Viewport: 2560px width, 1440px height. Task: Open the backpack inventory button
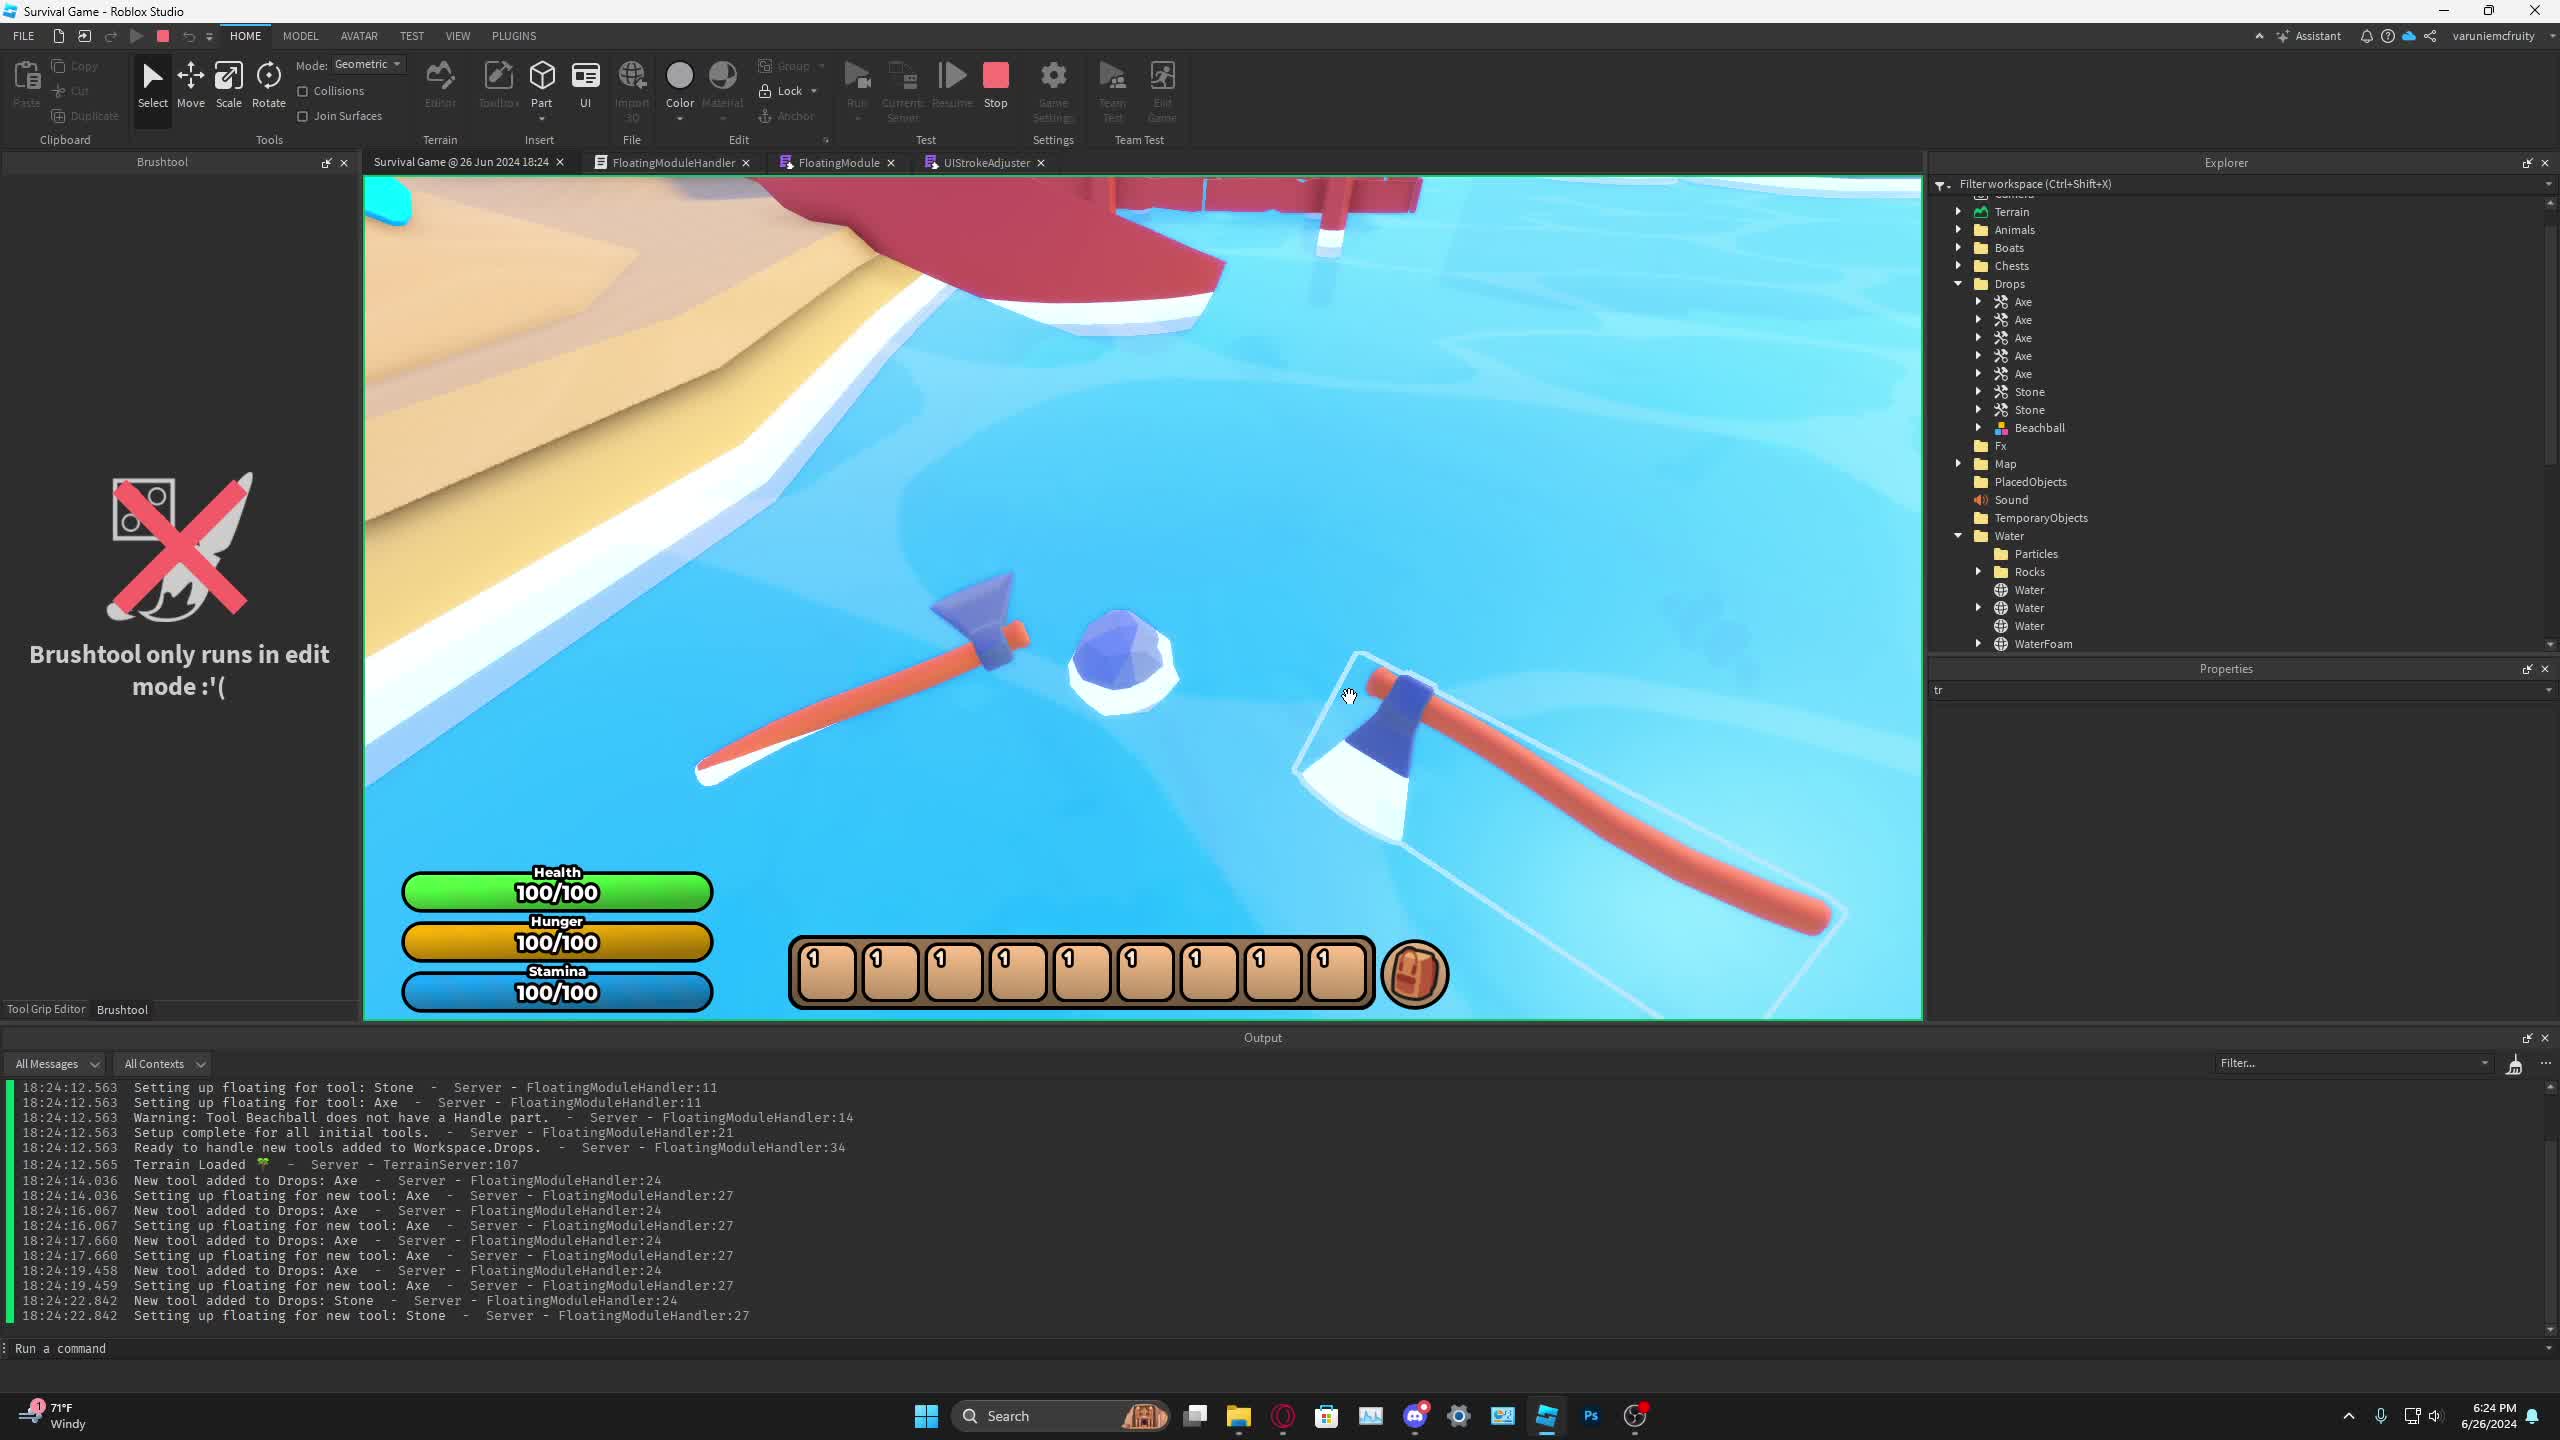pos(1414,973)
